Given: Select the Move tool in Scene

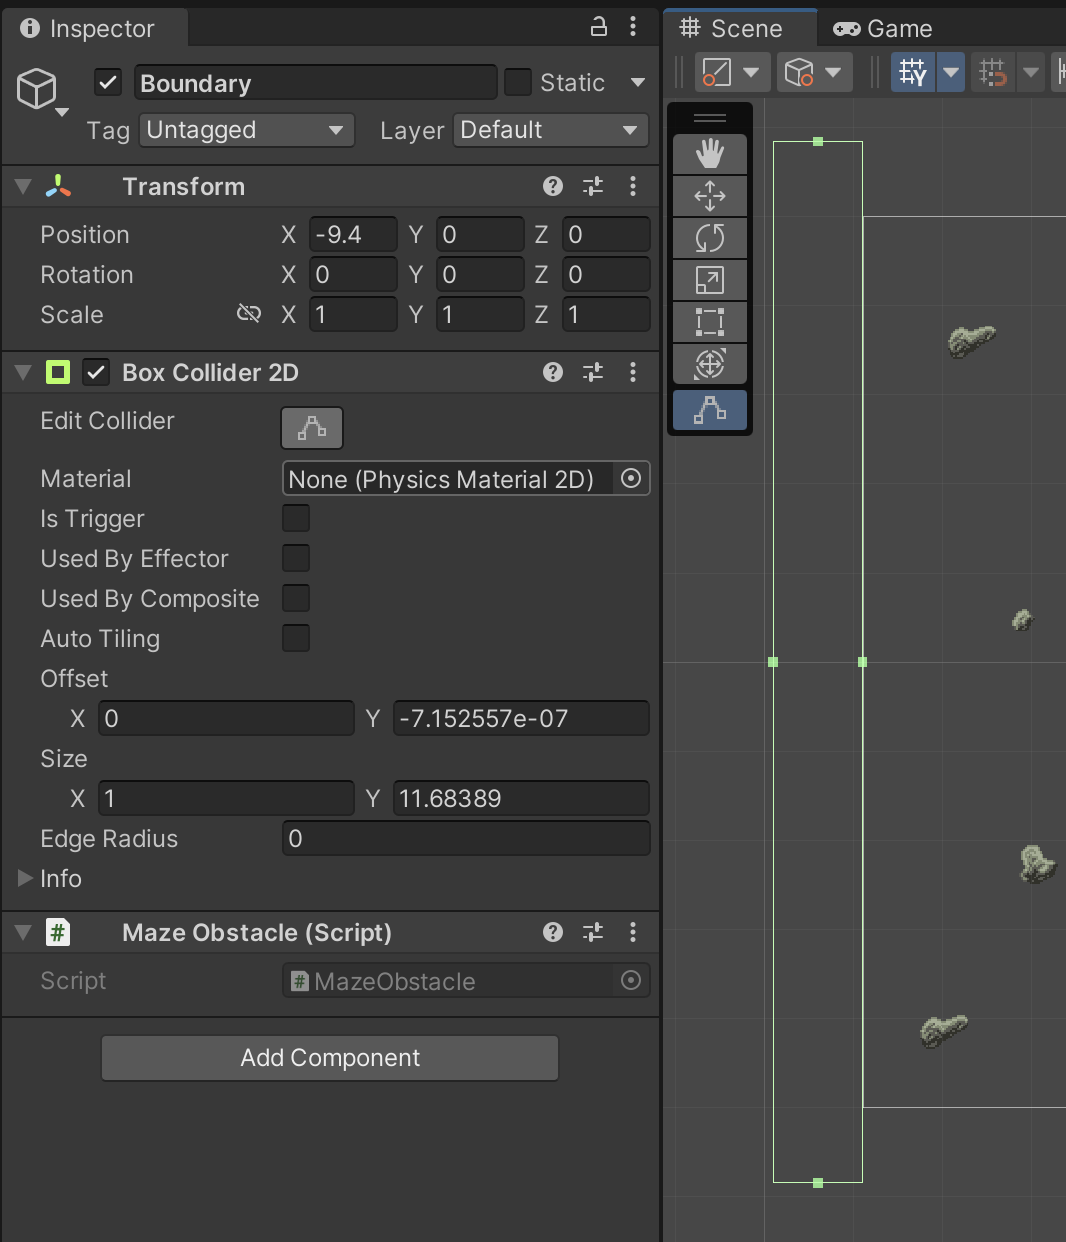Looking at the screenshot, I should [x=710, y=196].
